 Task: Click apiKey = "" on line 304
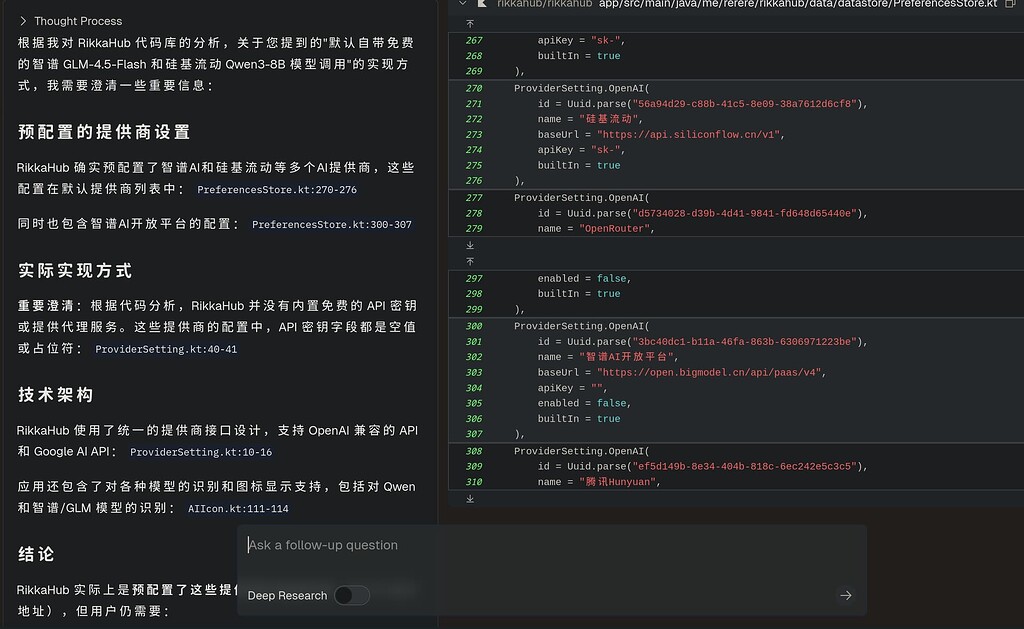[572, 388]
